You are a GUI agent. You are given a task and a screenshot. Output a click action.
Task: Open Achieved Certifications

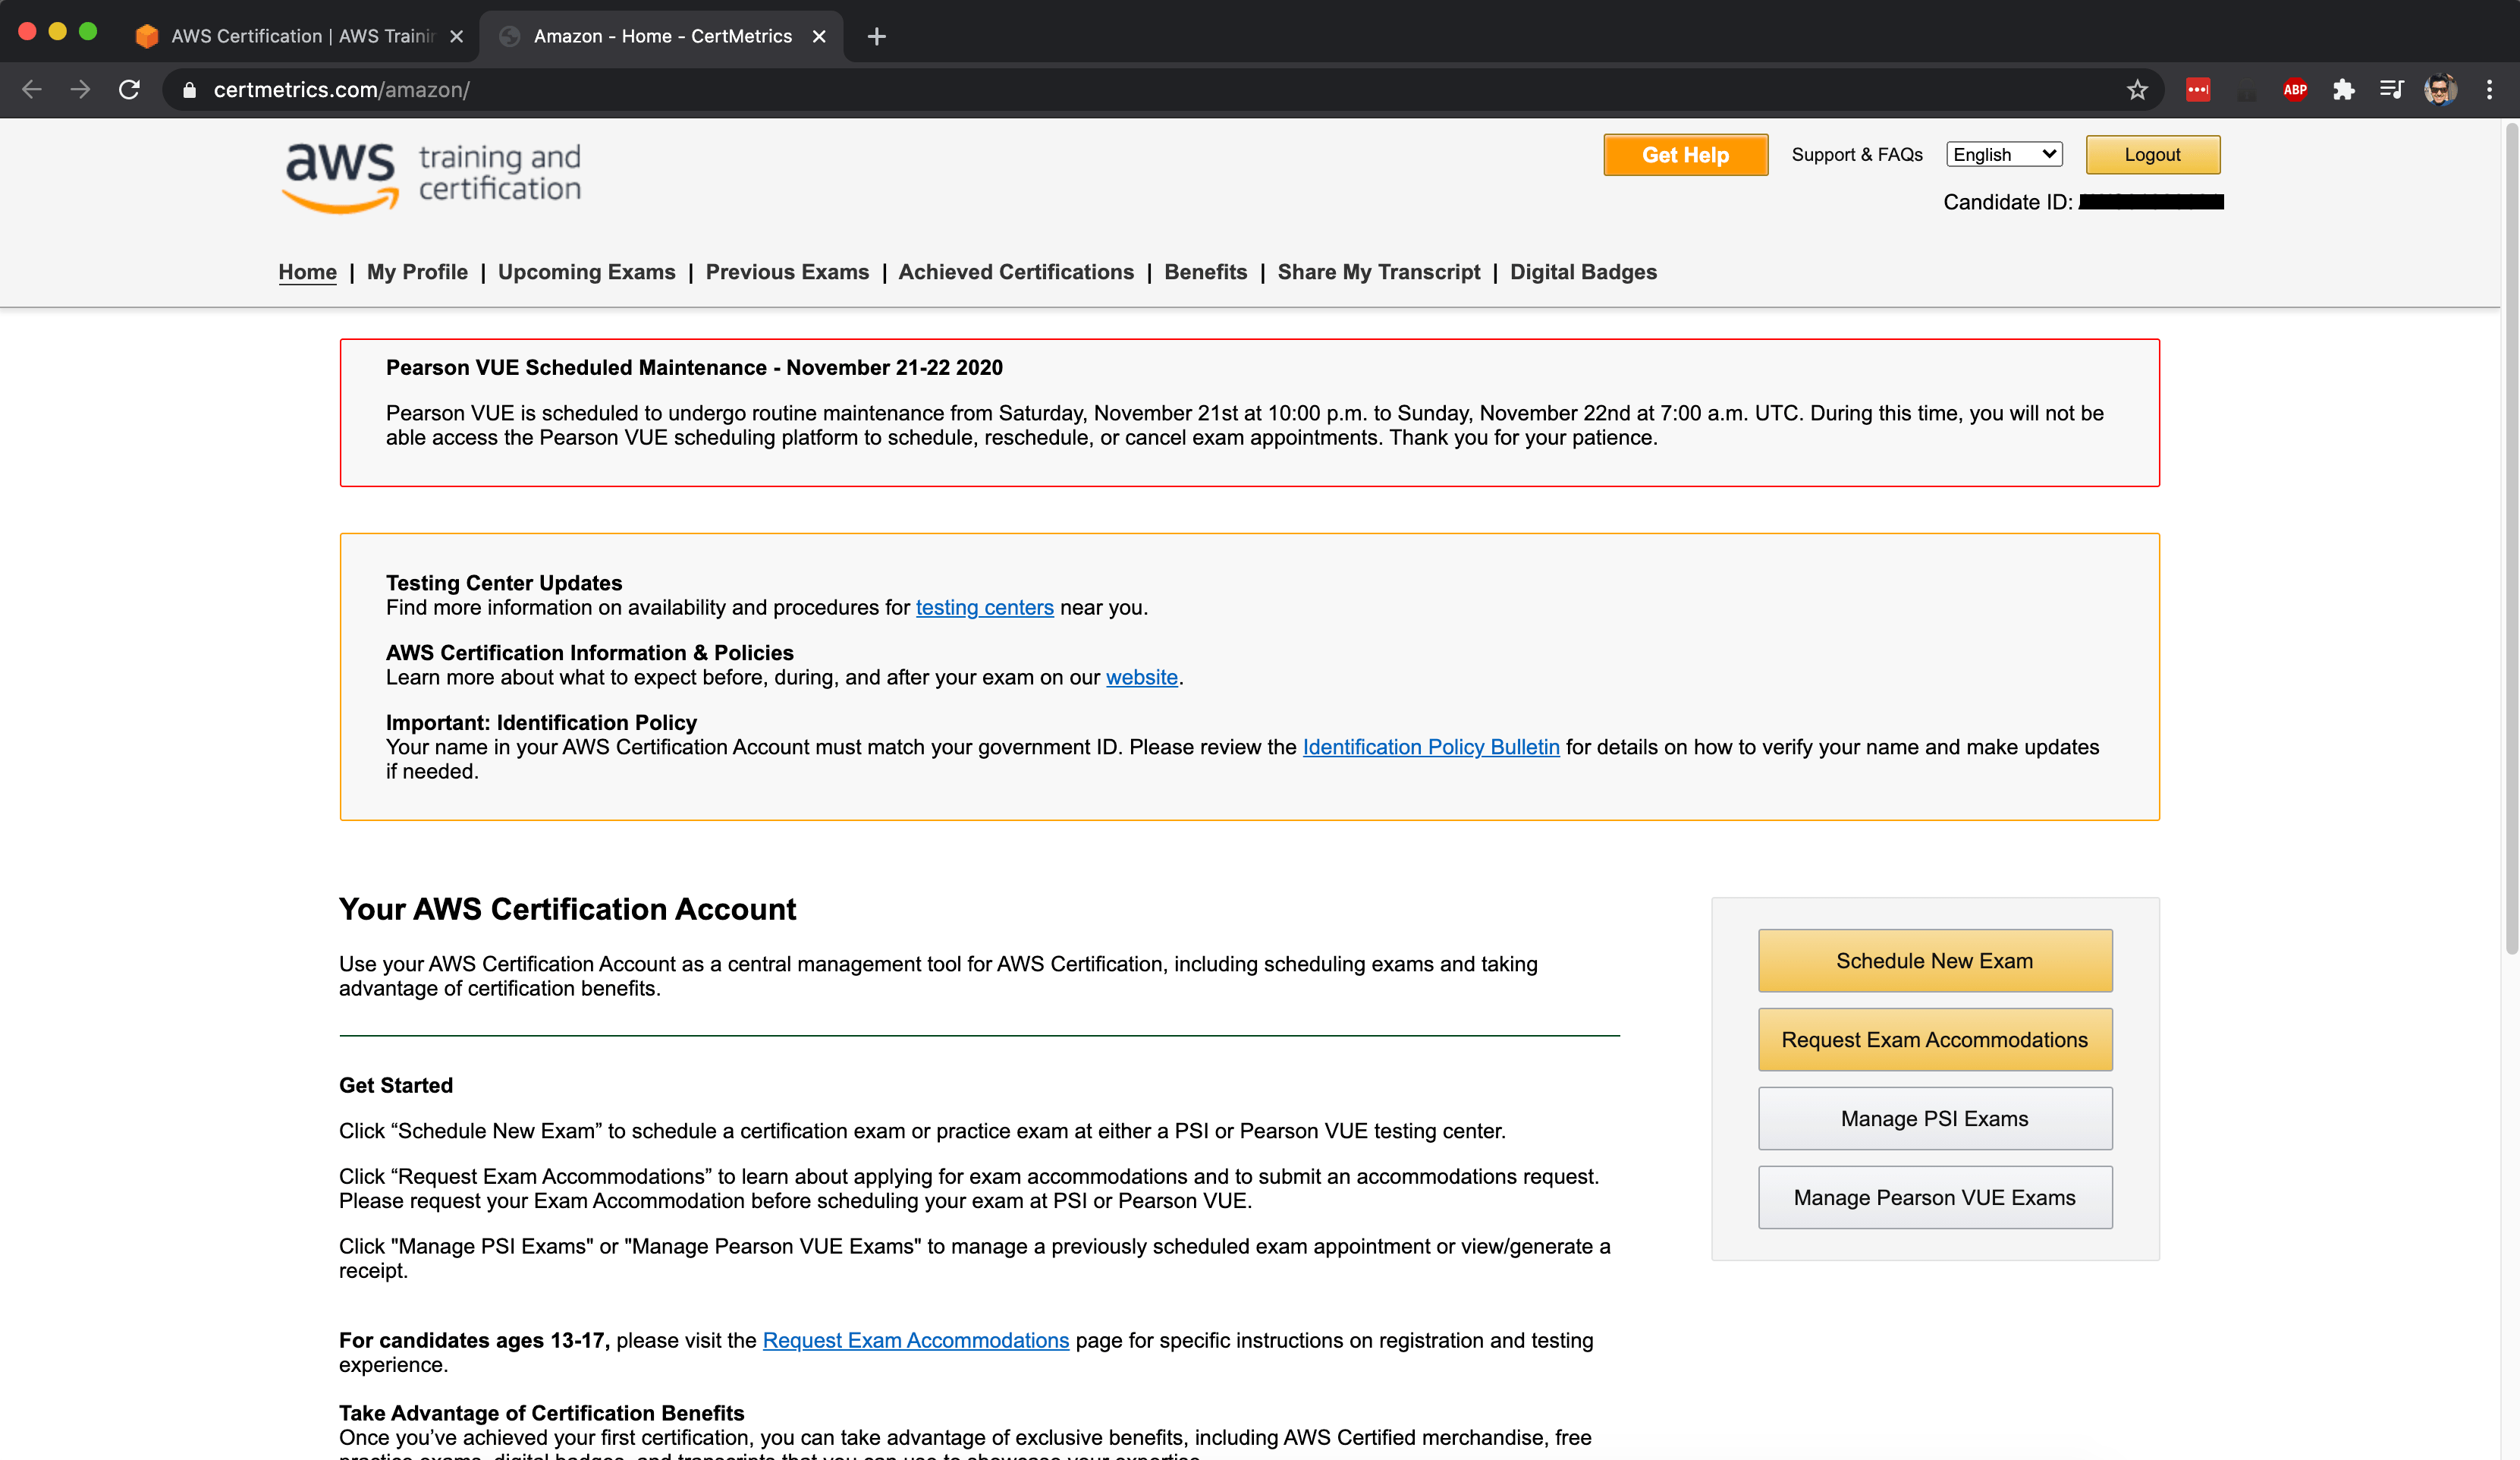click(1016, 272)
